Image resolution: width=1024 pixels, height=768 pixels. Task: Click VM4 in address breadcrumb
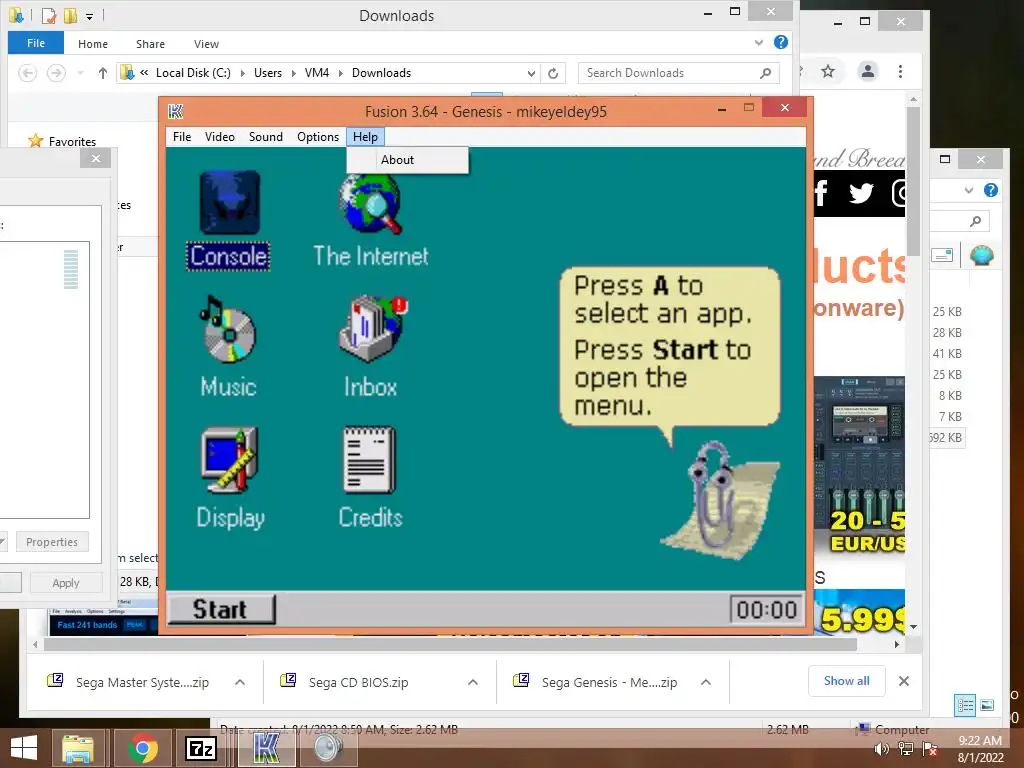317,73
